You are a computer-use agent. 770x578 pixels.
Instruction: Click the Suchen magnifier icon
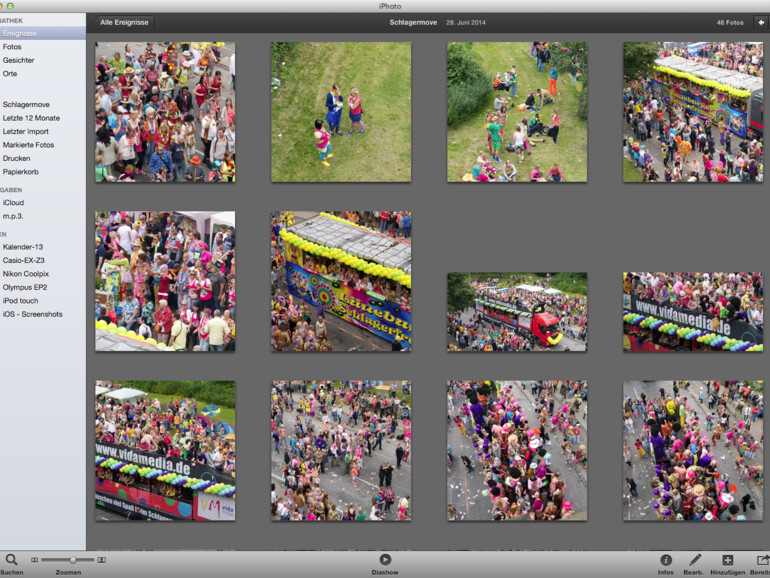[x=11, y=559]
